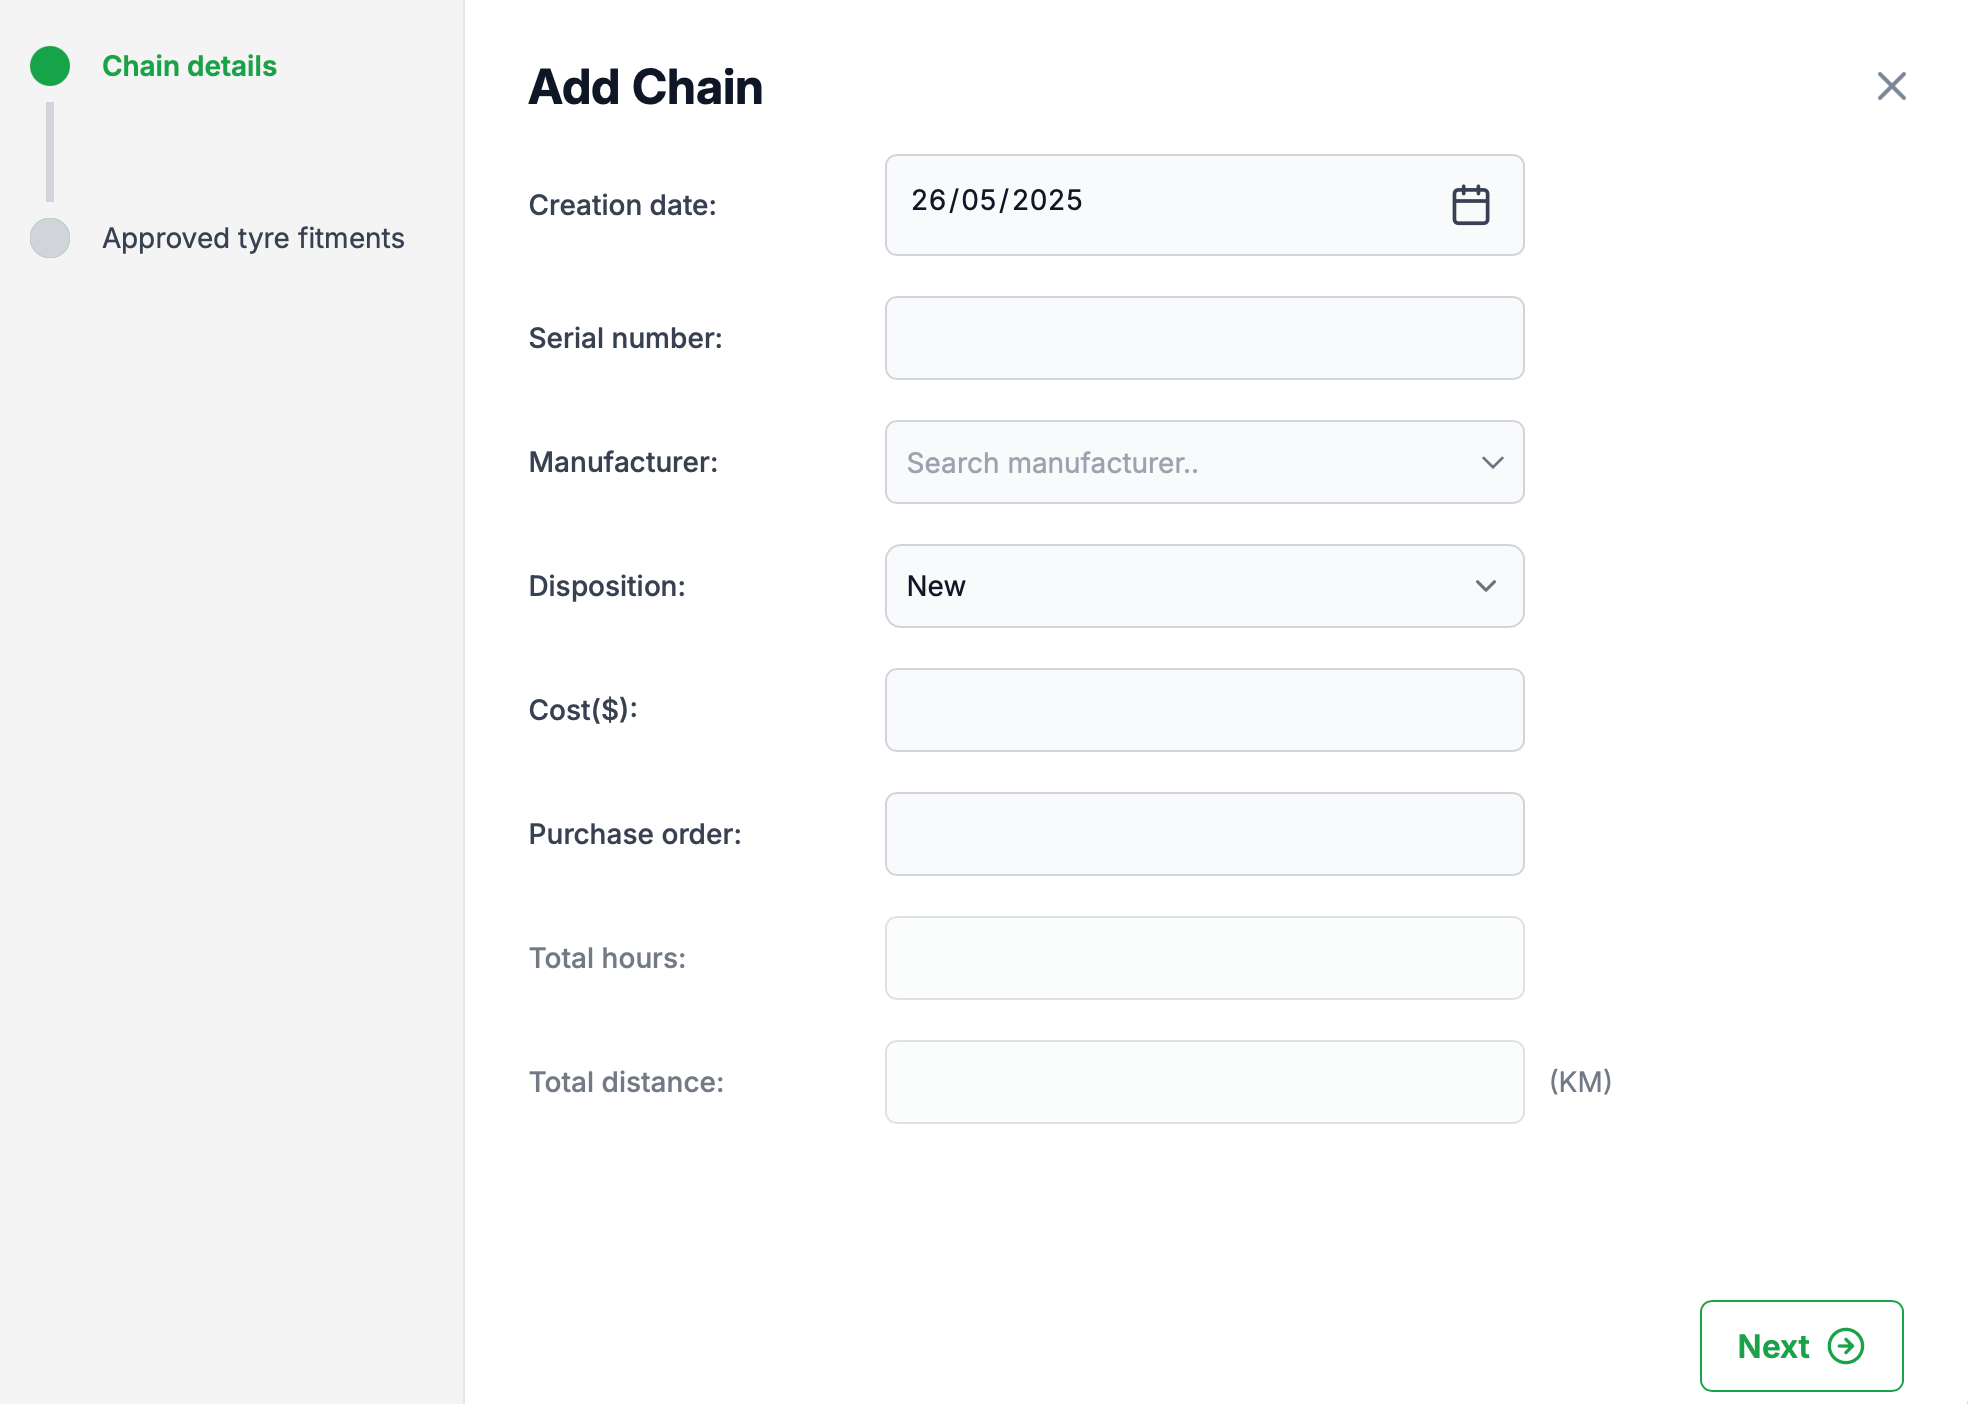Go to Approved tyre fitments step
This screenshot has height=1404, width=1968.
pyautogui.click(x=253, y=238)
